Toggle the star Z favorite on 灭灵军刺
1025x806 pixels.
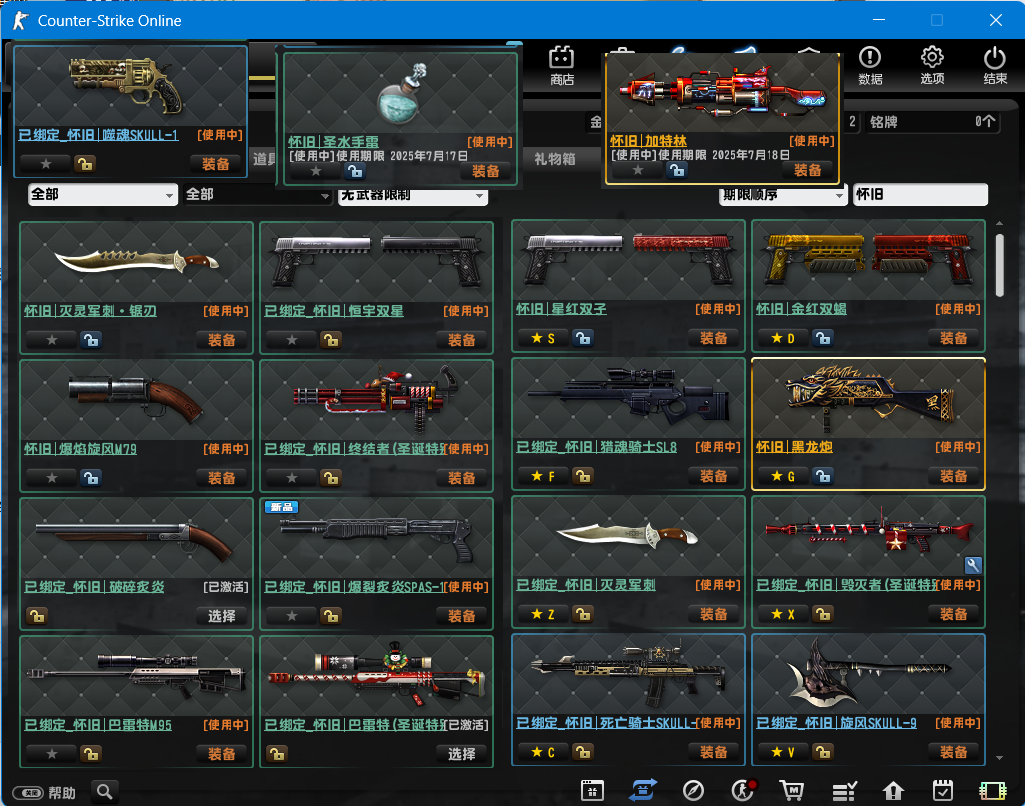click(x=543, y=614)
